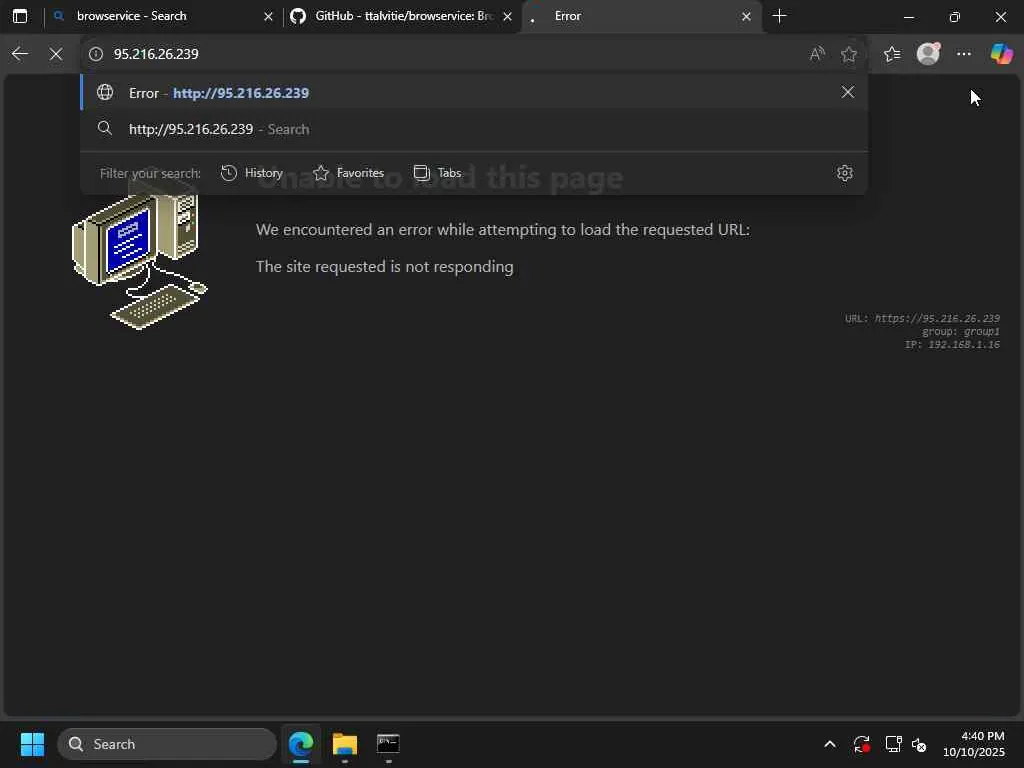Screen dimensions: 1024x768
Task: Close the Error tab
Action: [x=746, y=17]
